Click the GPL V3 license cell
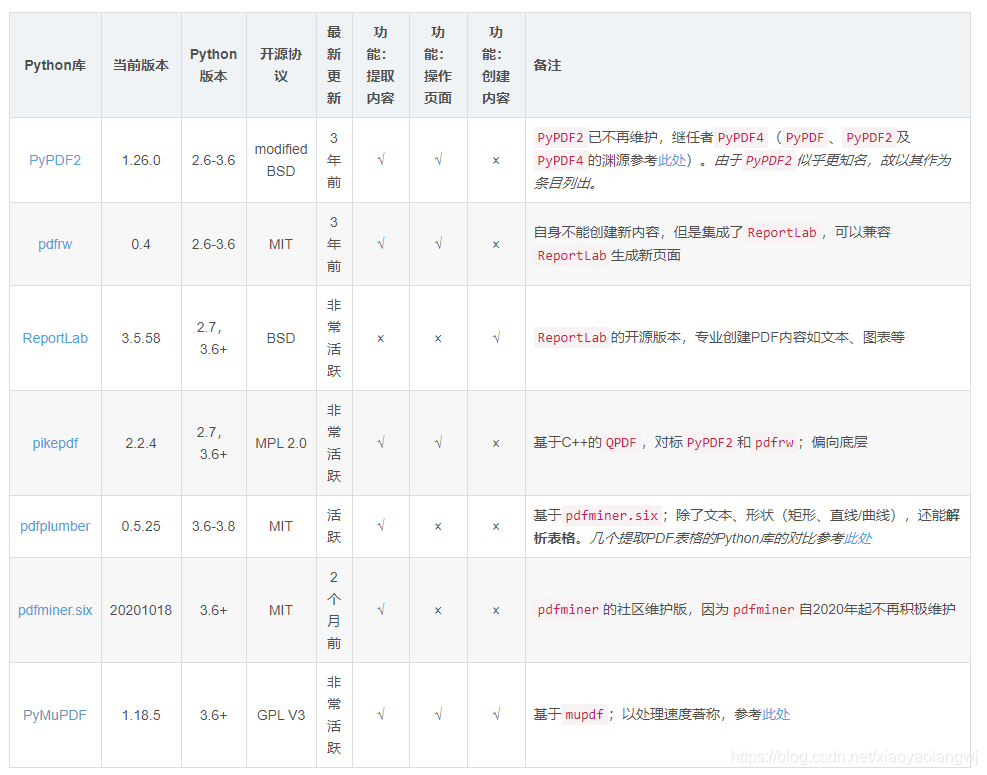Screen dimensions: 987x775 pos(281,715)
